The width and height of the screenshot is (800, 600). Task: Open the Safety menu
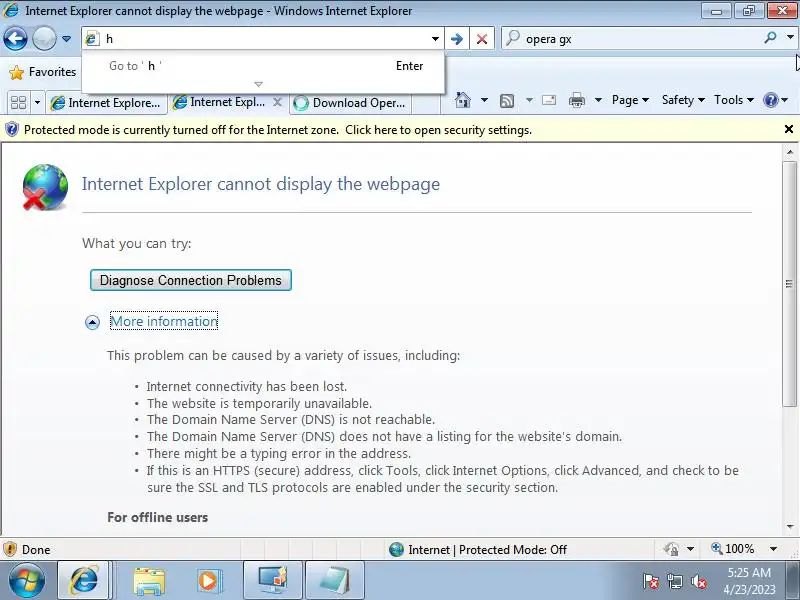pyautogui.click(x=683, y=100)
